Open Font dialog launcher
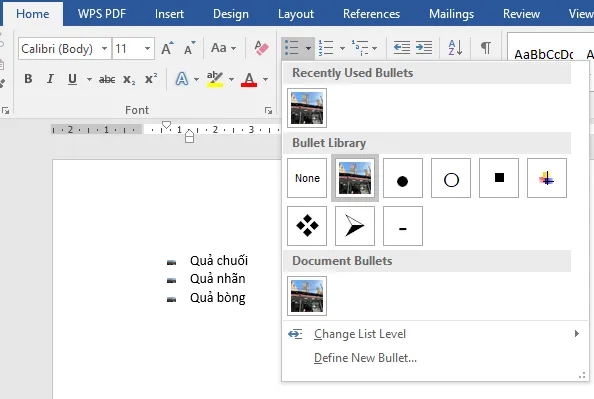 click(x=269, y=110)
